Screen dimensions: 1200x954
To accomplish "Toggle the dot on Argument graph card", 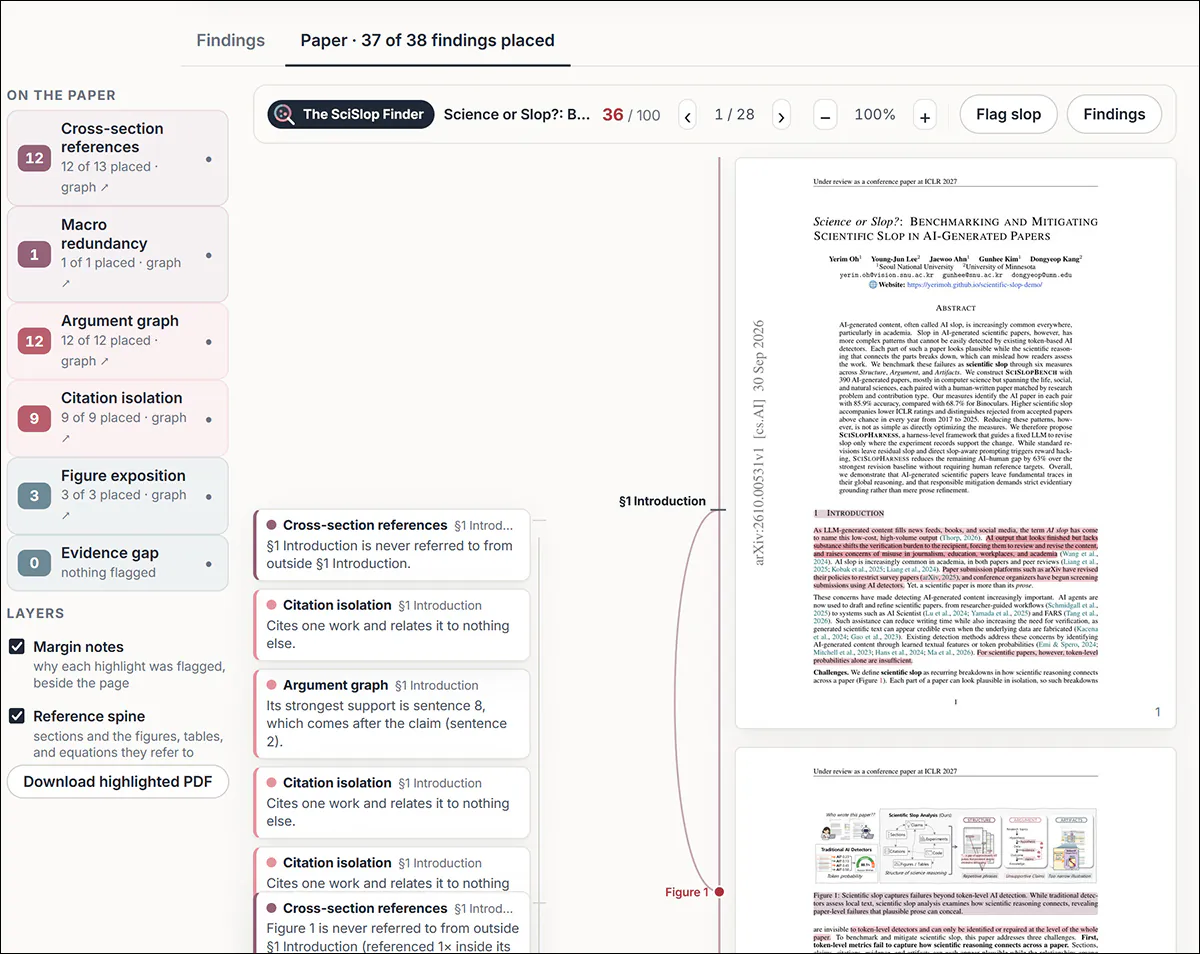I will click(x=208, y=341).
